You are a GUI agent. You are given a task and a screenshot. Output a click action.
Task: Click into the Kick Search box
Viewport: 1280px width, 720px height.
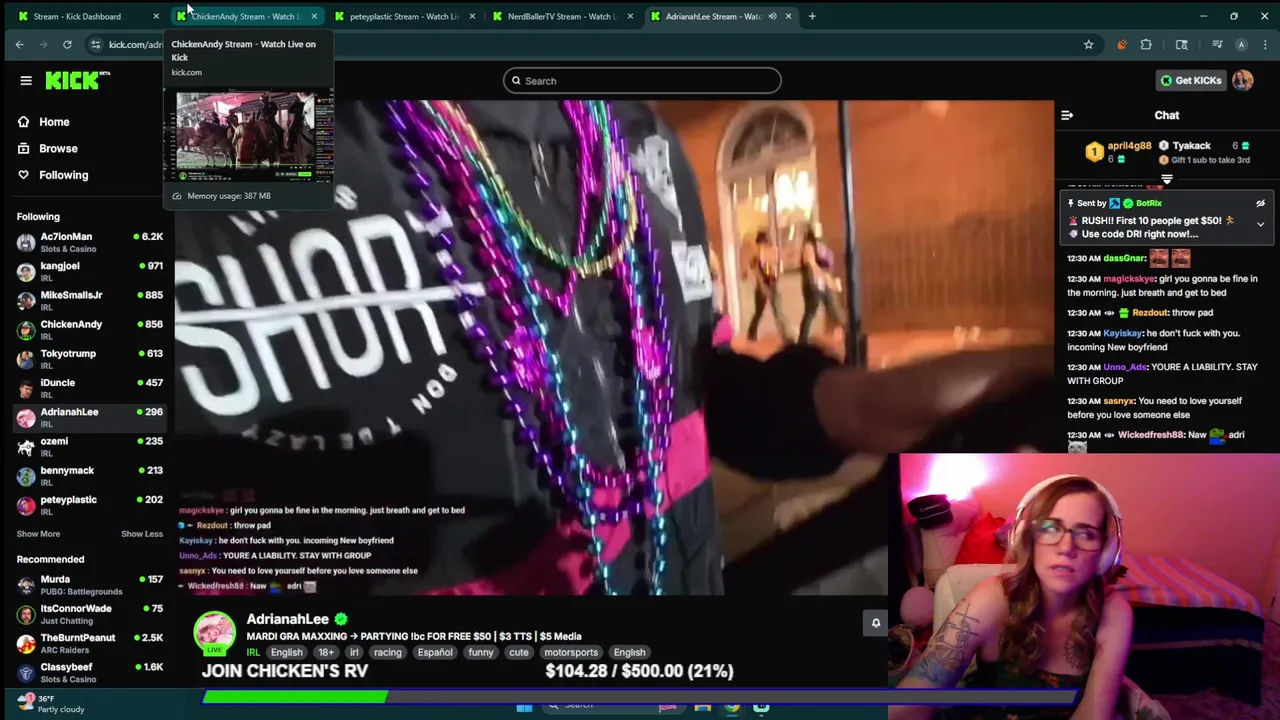[x=642, y=81]
